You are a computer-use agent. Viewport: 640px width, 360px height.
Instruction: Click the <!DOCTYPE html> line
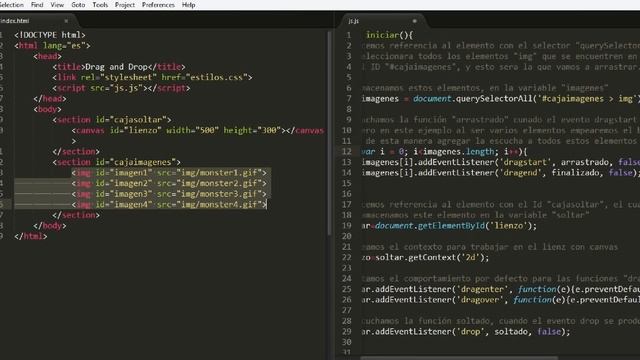point(50,35)
